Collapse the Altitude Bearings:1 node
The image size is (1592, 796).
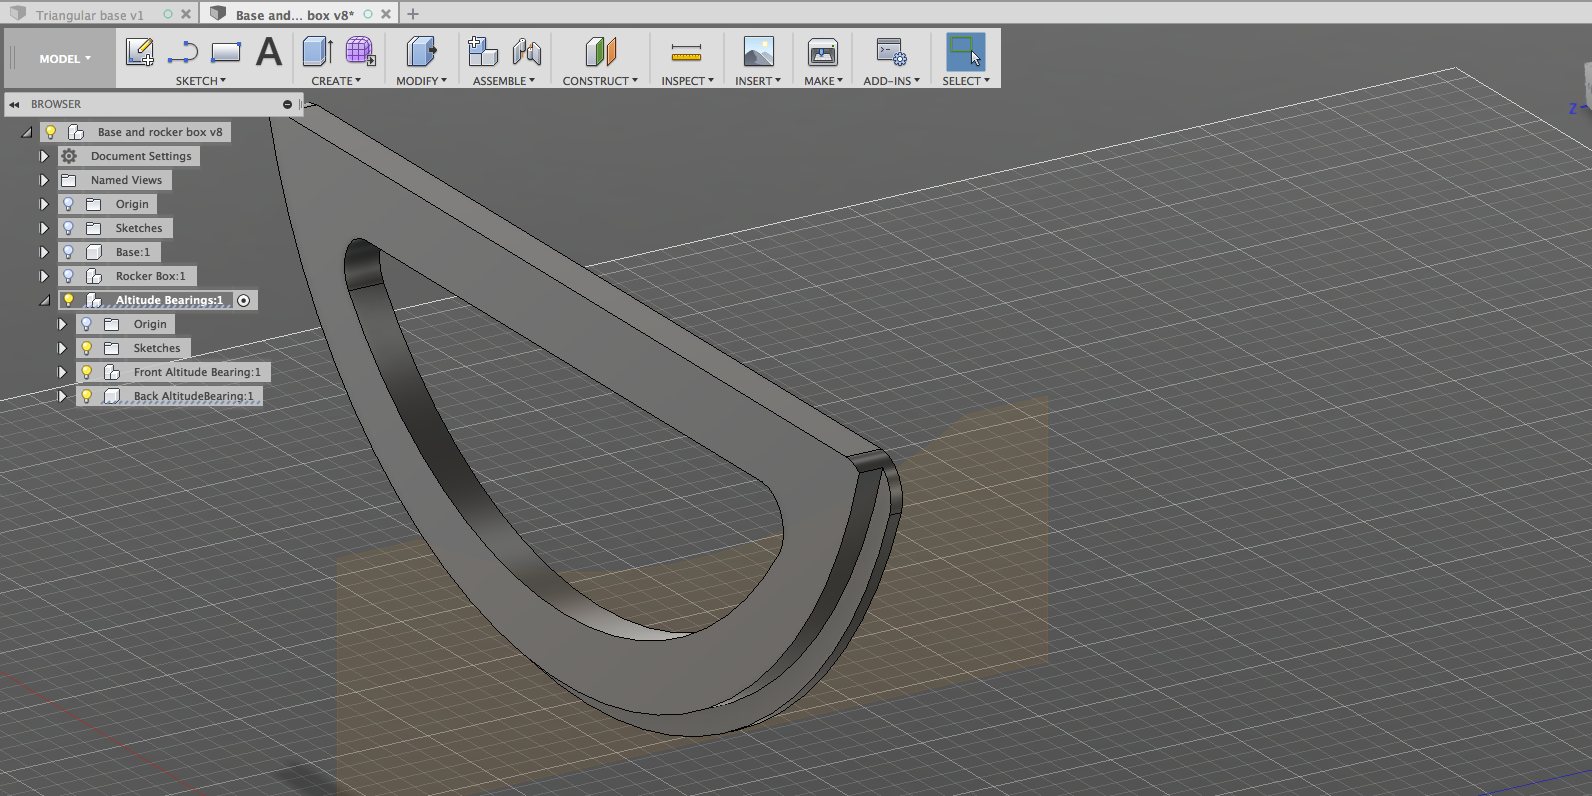pos(45,300)
